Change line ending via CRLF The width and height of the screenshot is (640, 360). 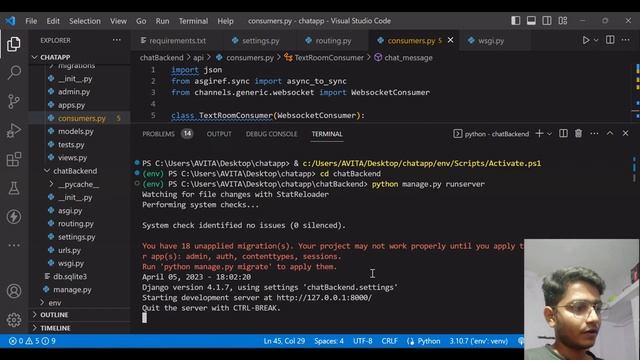coord(389,341)
